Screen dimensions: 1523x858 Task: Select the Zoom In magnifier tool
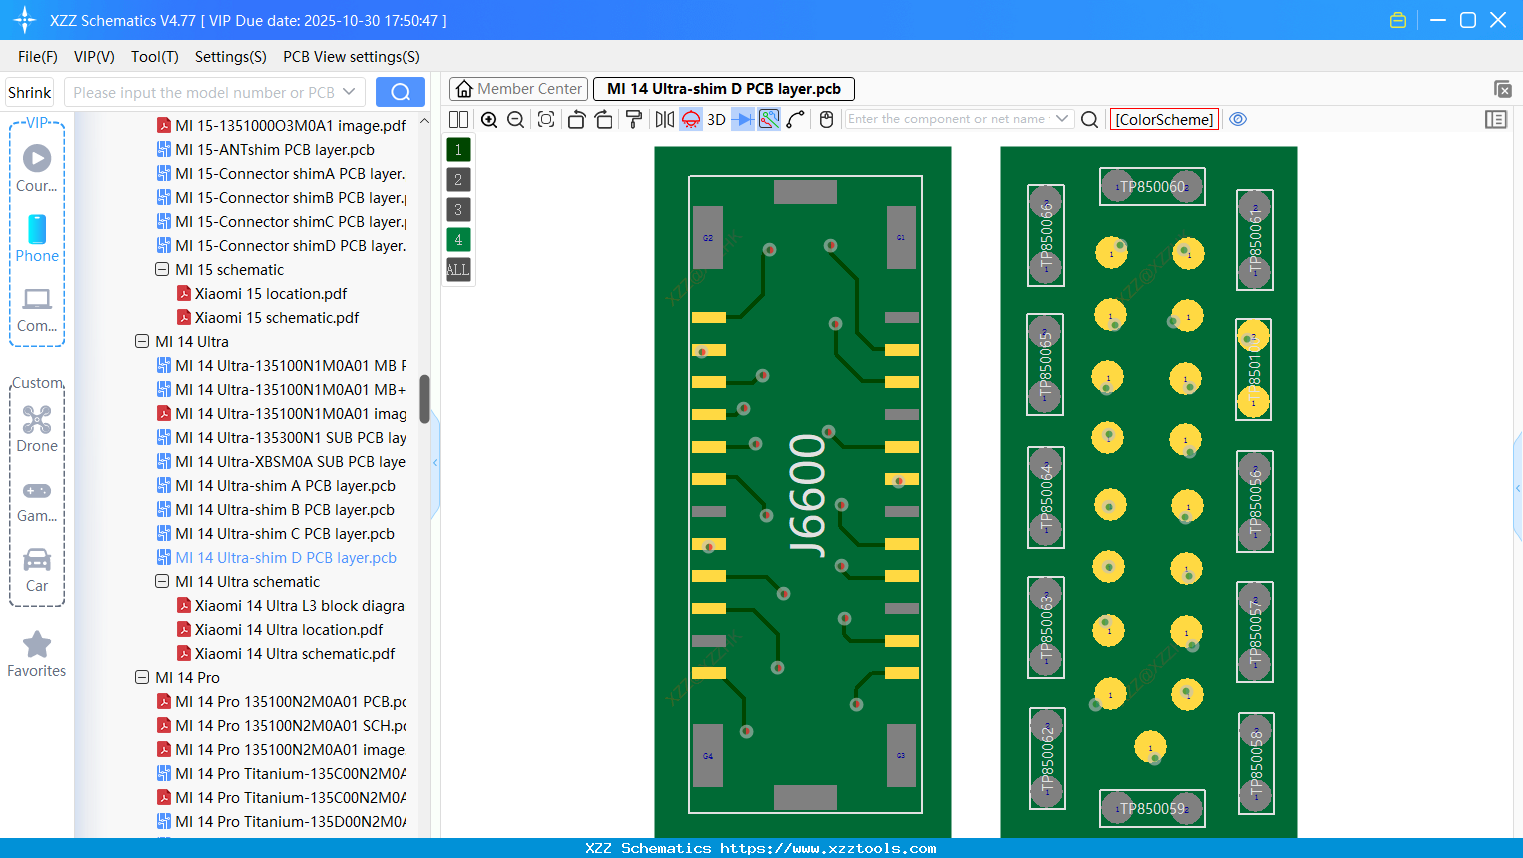point(489,119)
